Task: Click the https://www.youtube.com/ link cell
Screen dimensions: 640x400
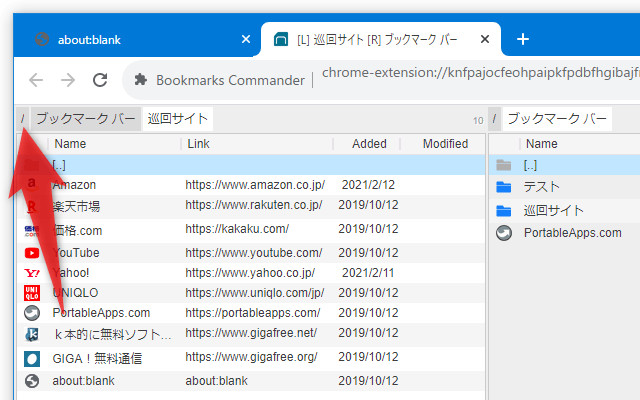Action: tap(254, 253)
